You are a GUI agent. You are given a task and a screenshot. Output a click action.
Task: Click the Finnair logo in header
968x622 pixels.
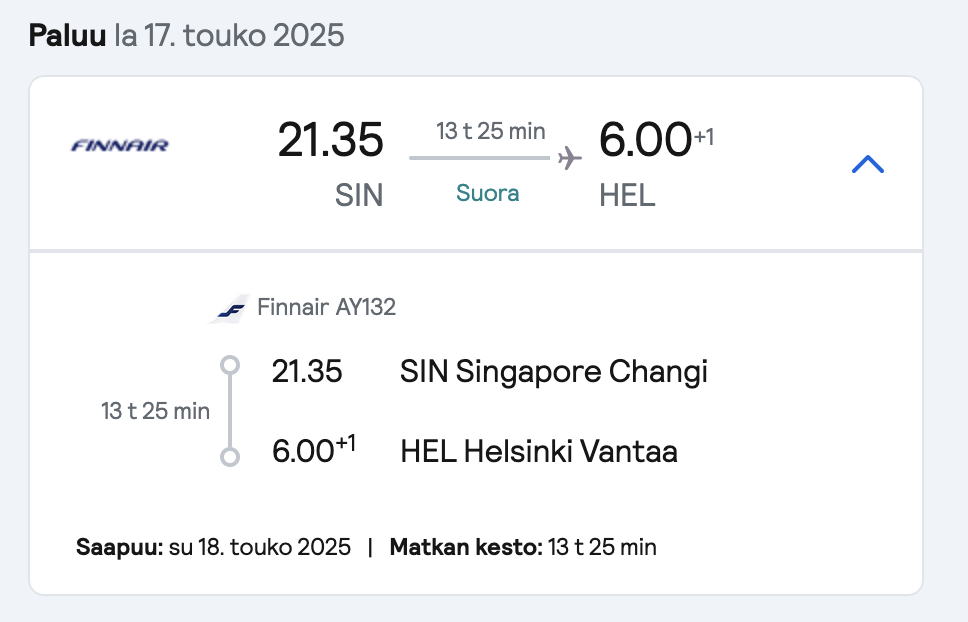click(120, 146)
